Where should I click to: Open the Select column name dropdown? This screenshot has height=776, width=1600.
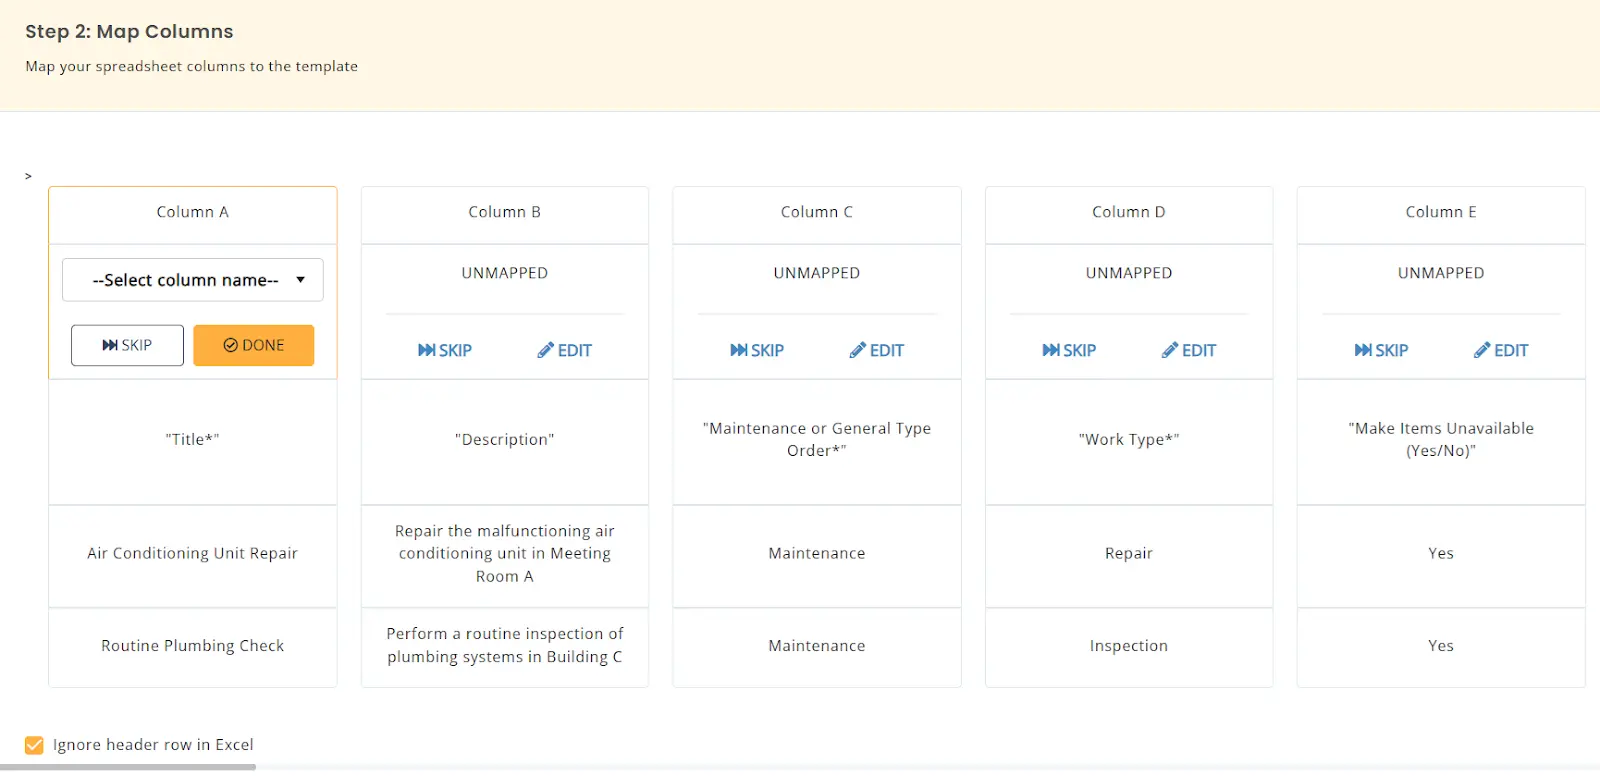[193, 280]
